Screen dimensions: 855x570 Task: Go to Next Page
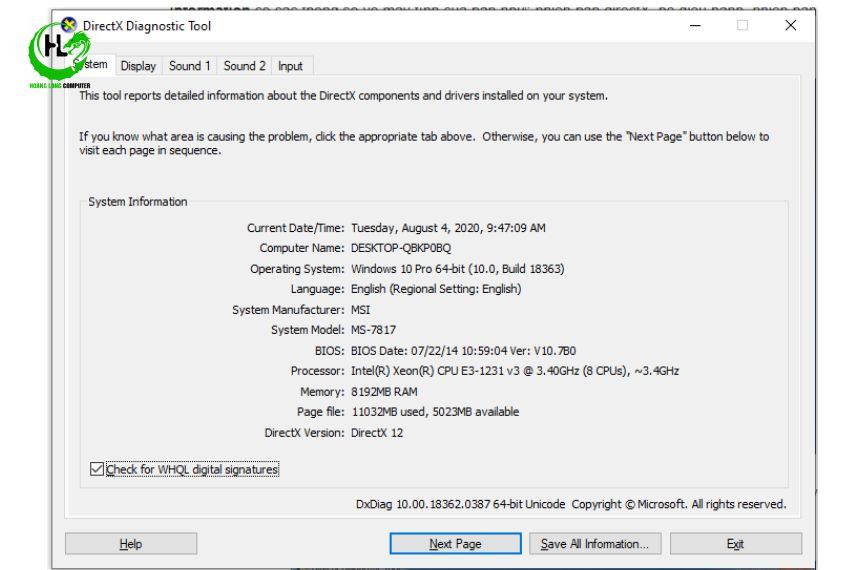tap(455, 544)
